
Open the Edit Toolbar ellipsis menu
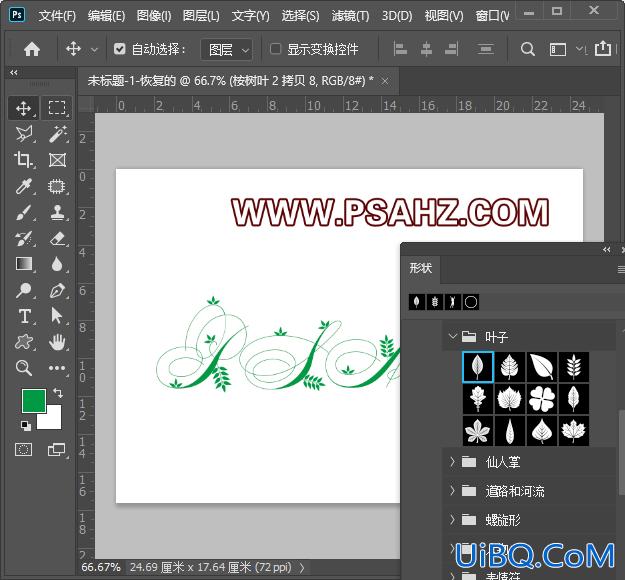pos(57,368)
